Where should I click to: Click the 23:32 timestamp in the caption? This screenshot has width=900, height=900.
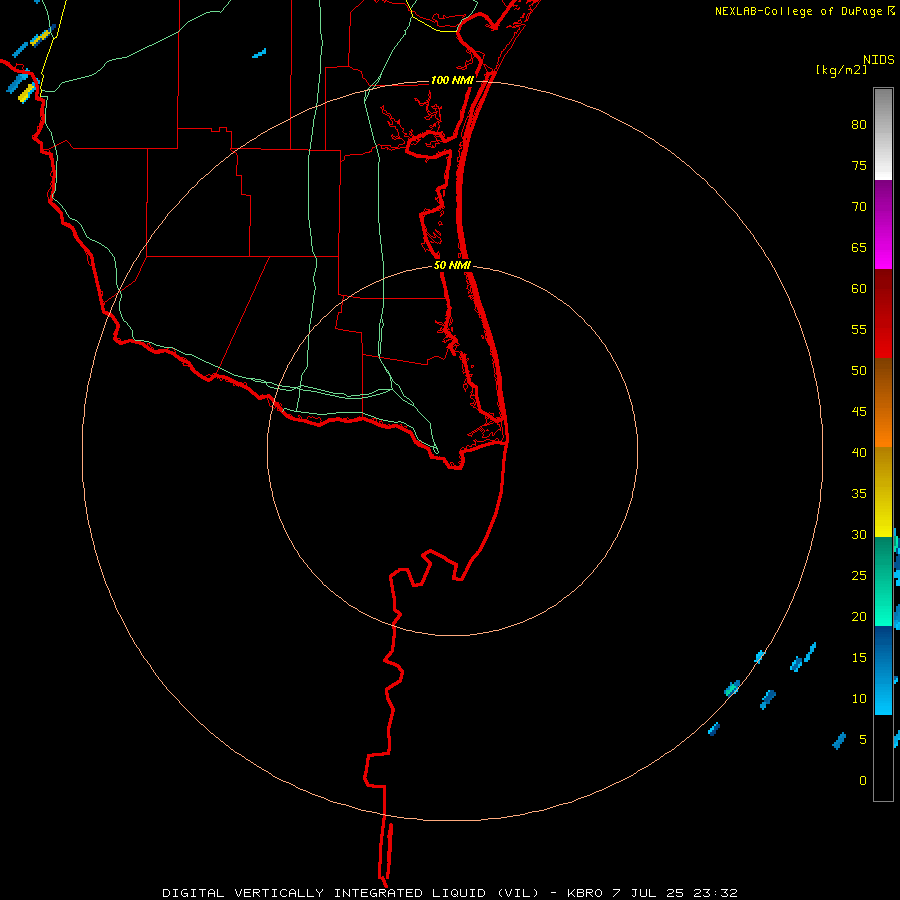coord(715,893)
